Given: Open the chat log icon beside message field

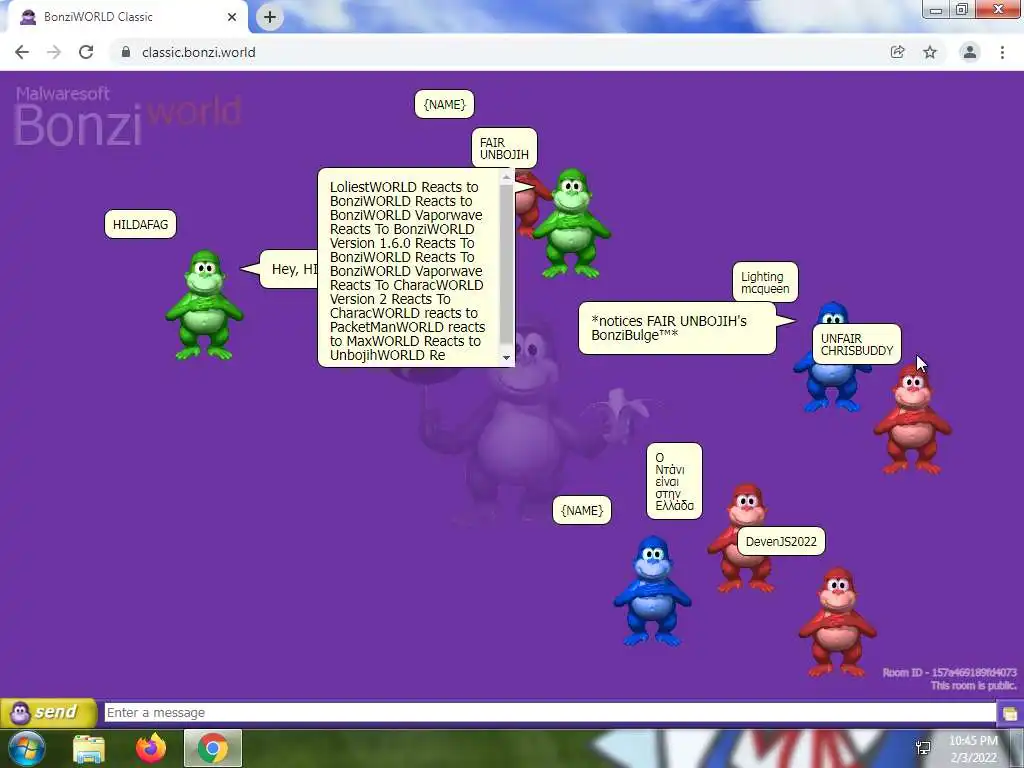Looking at the screenshot, I should (x=1010, y=713).
